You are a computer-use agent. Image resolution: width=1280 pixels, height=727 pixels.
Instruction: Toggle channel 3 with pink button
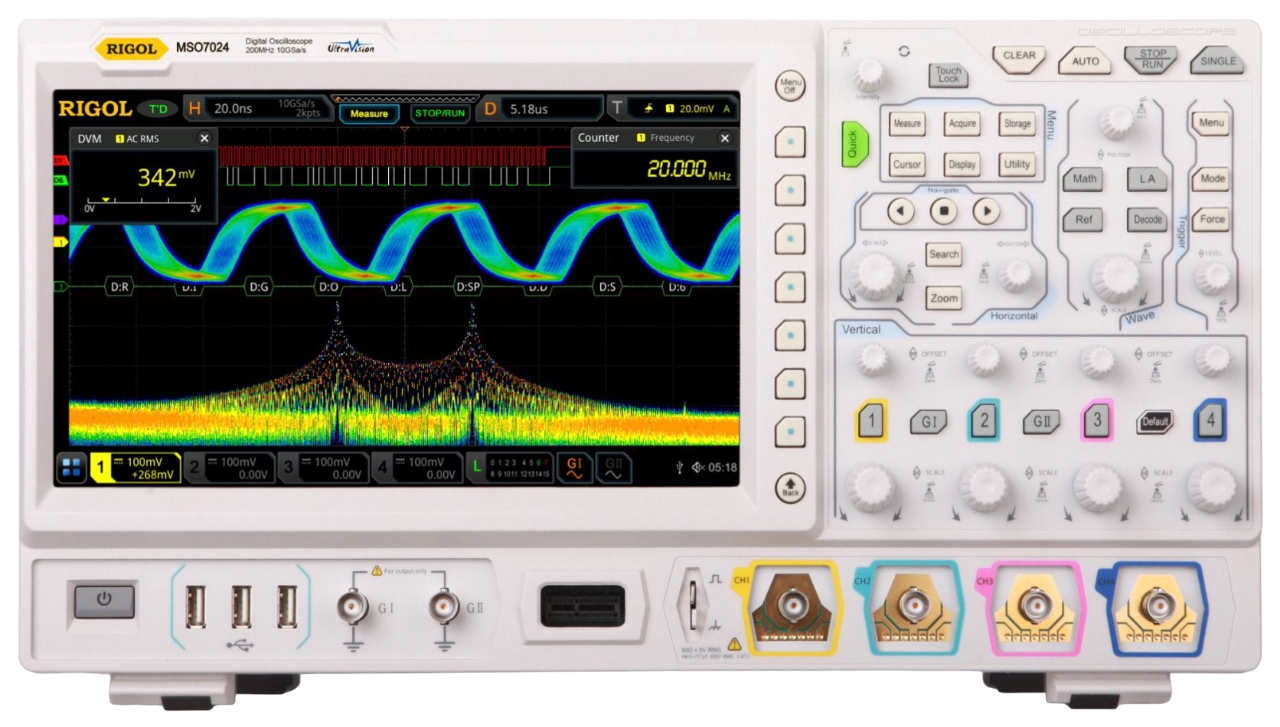point(1097,421)
